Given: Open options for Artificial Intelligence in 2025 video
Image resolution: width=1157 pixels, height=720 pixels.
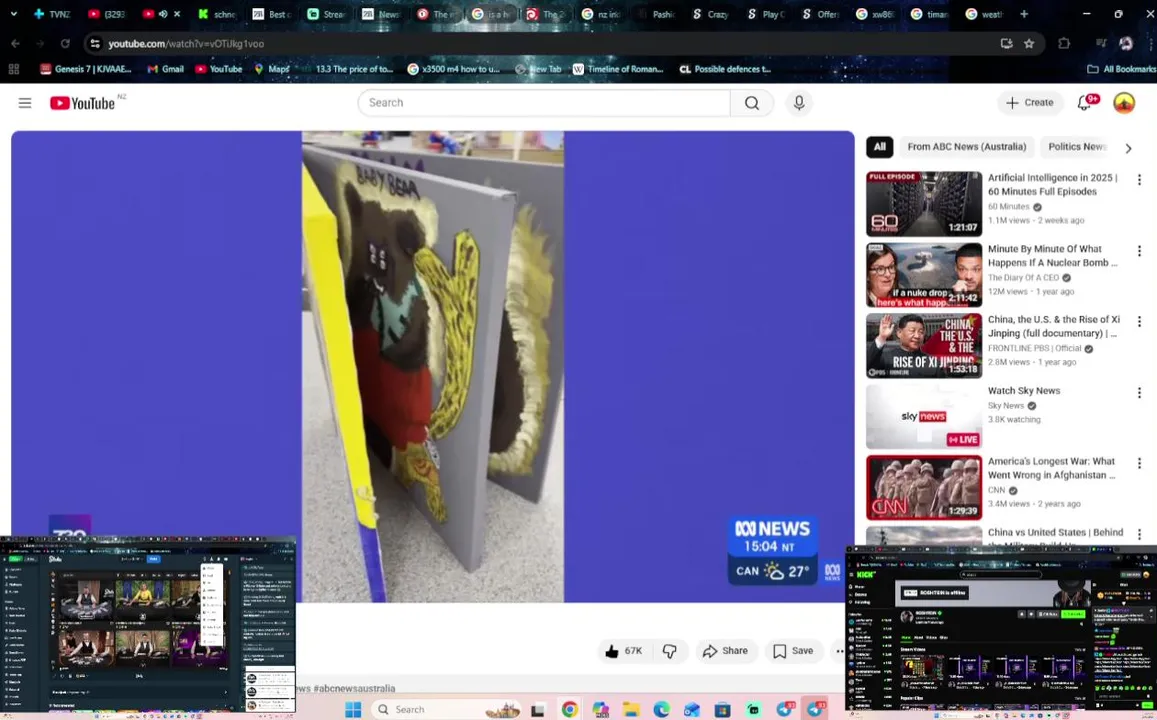Looking at the screenshot, I should click(1139, 179).
